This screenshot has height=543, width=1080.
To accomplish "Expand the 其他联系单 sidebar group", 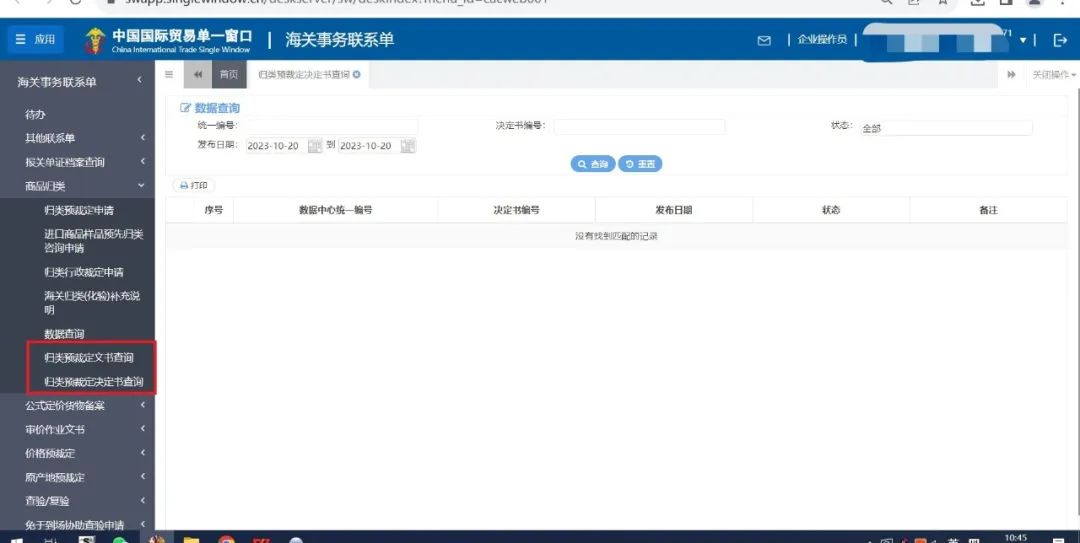I will pyautogui.click(x=77, y=138).
